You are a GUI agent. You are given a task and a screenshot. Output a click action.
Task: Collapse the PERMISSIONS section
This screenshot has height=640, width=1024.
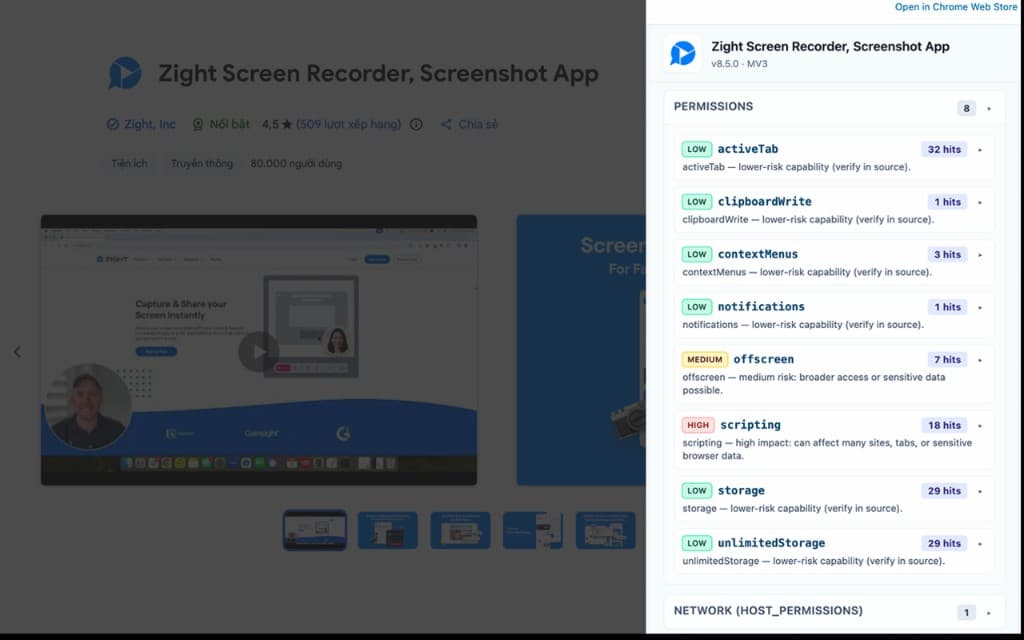point(989,108)
